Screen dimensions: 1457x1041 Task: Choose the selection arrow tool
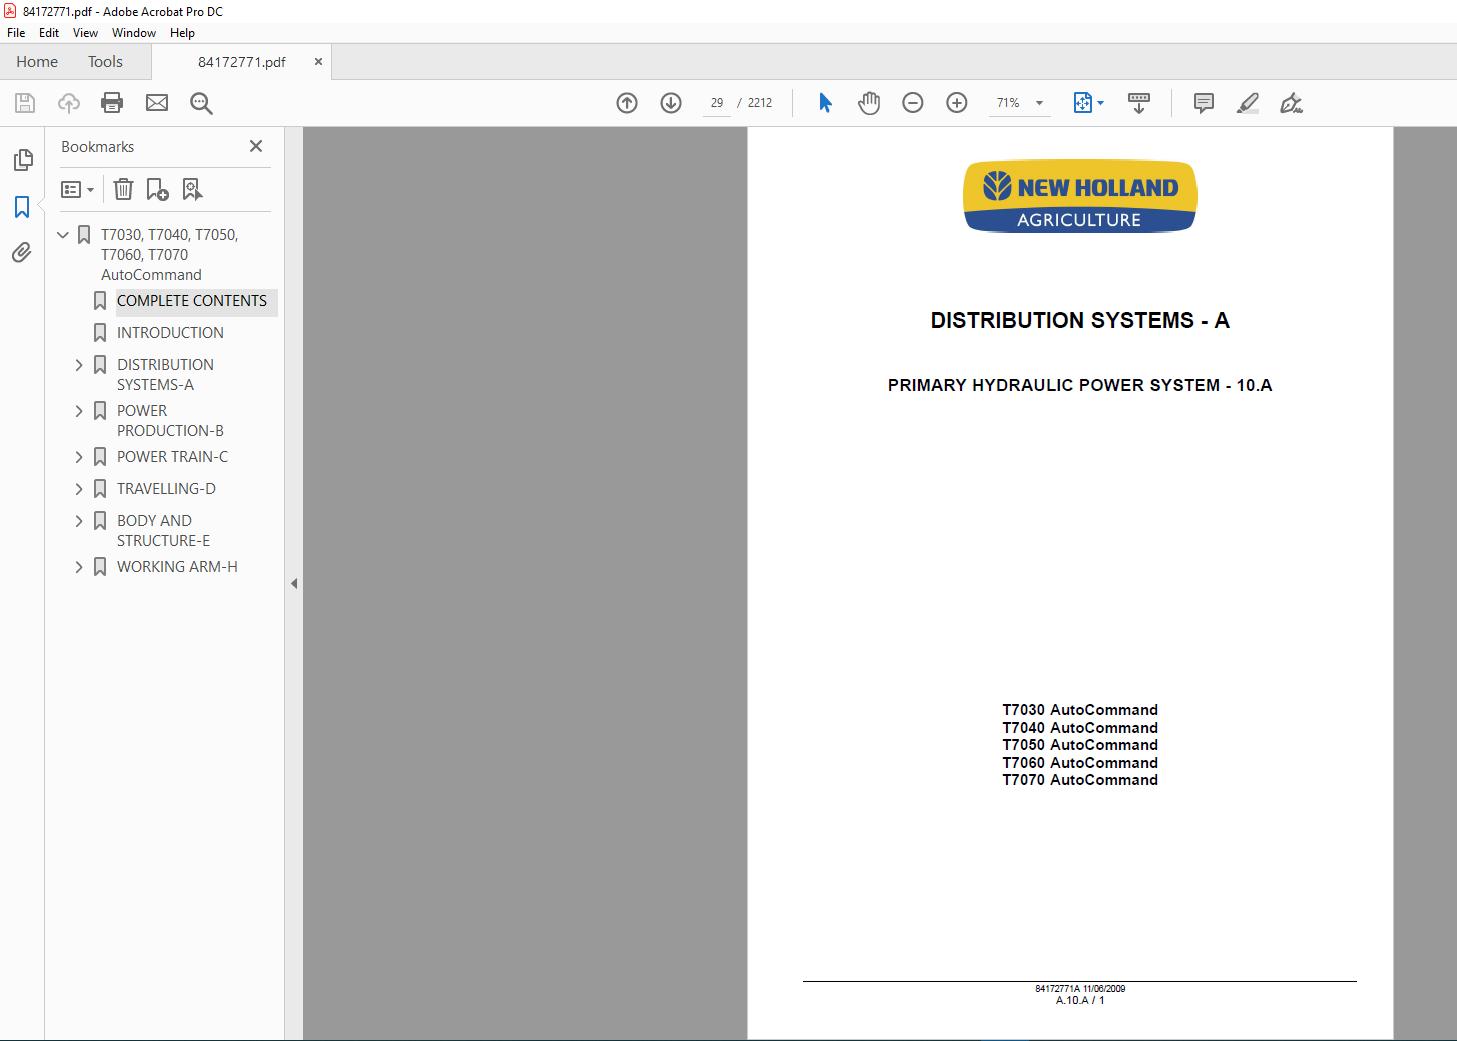[x=825, y=103]
